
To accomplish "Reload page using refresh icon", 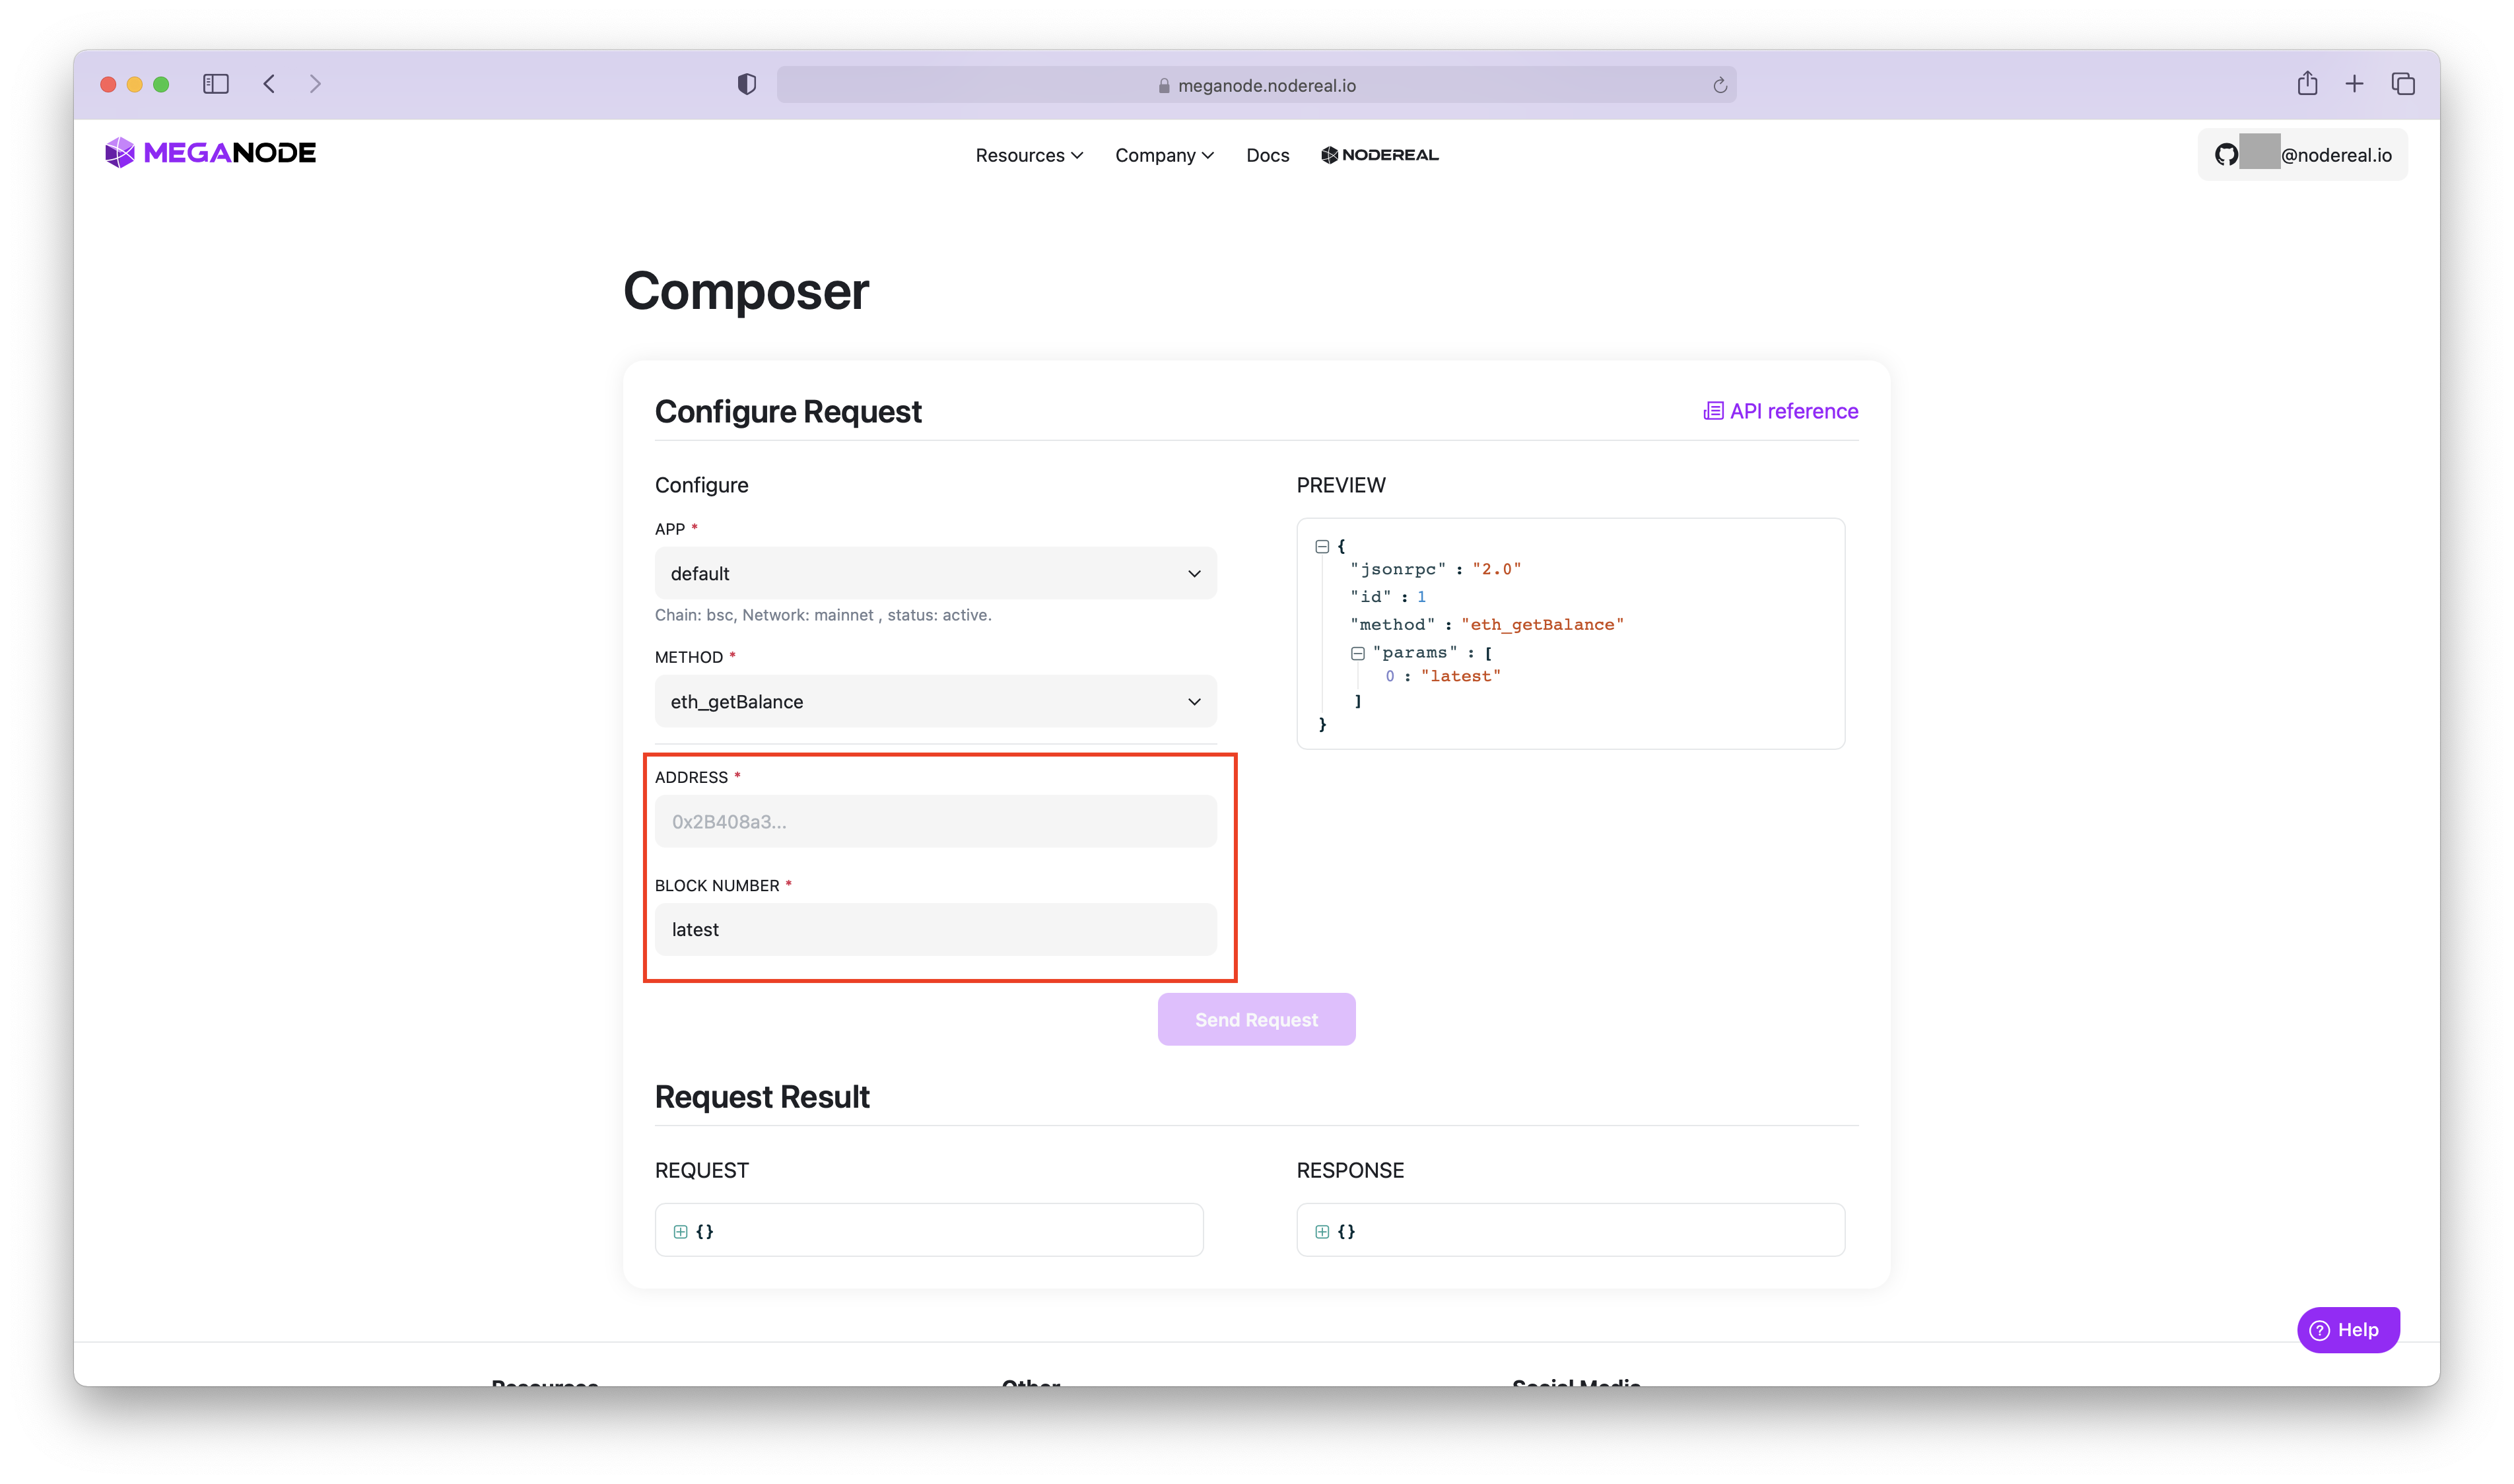I will [x=1720, y=86].
